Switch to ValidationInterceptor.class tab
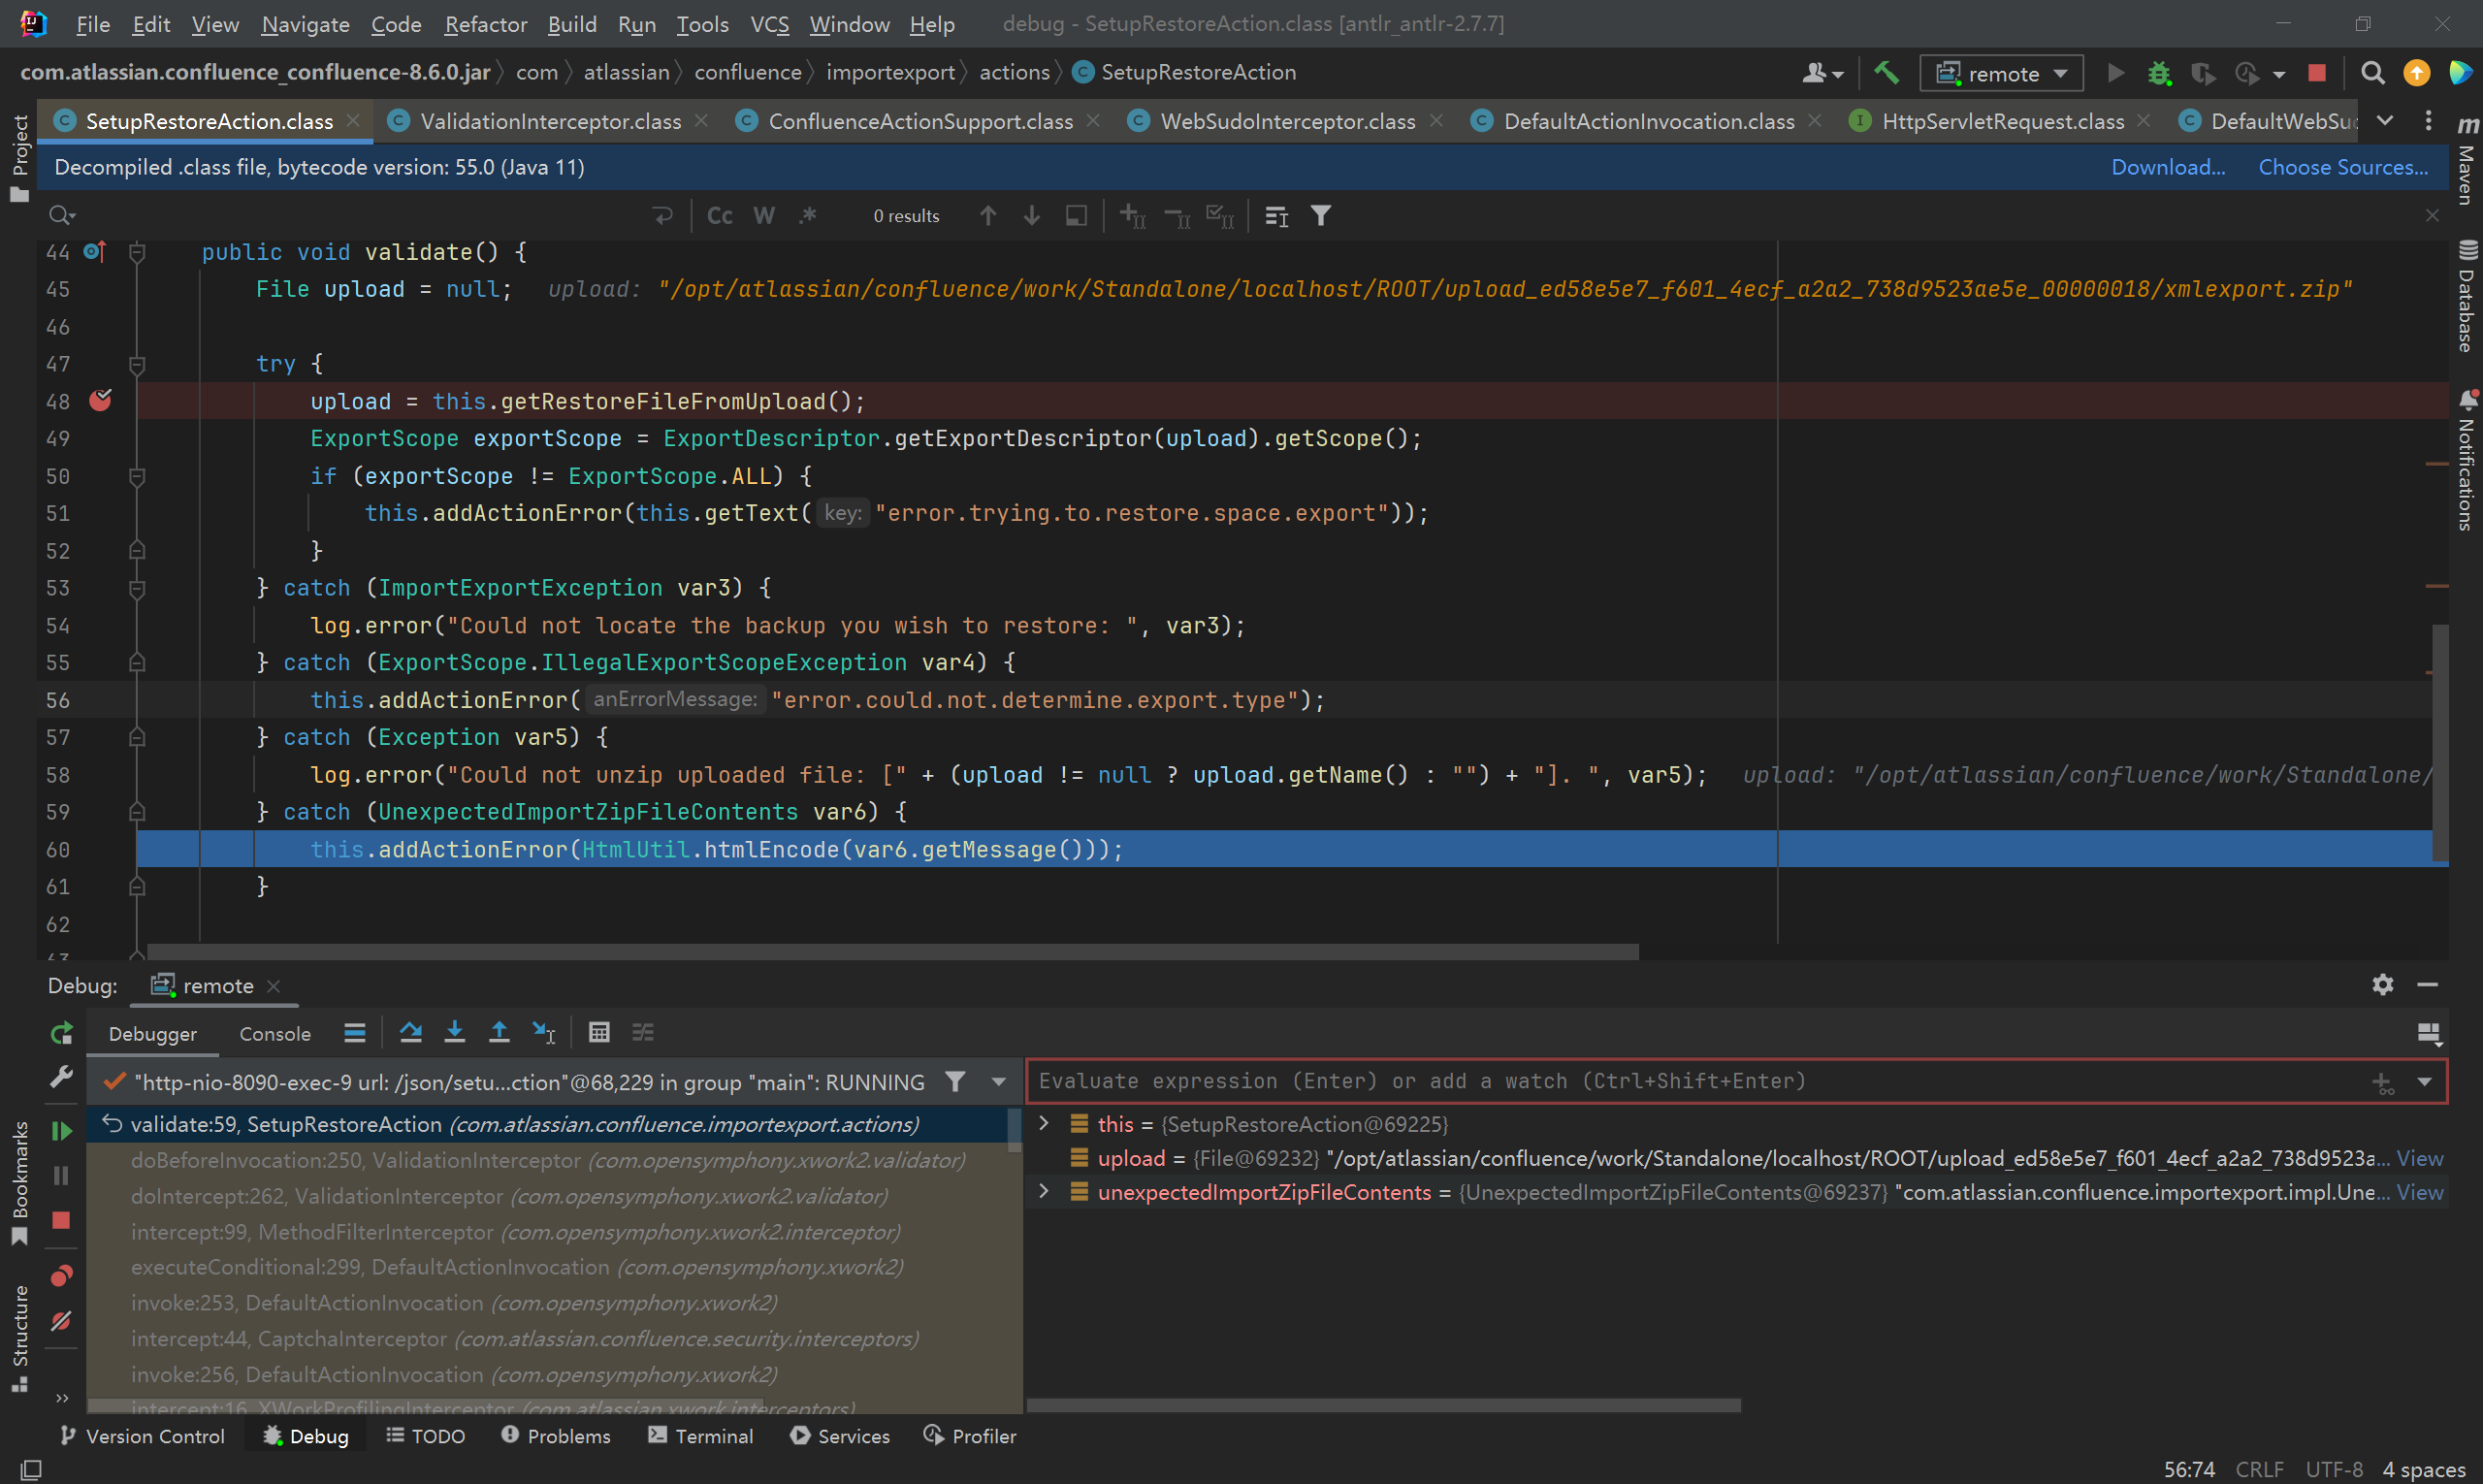 click(550, 121)
